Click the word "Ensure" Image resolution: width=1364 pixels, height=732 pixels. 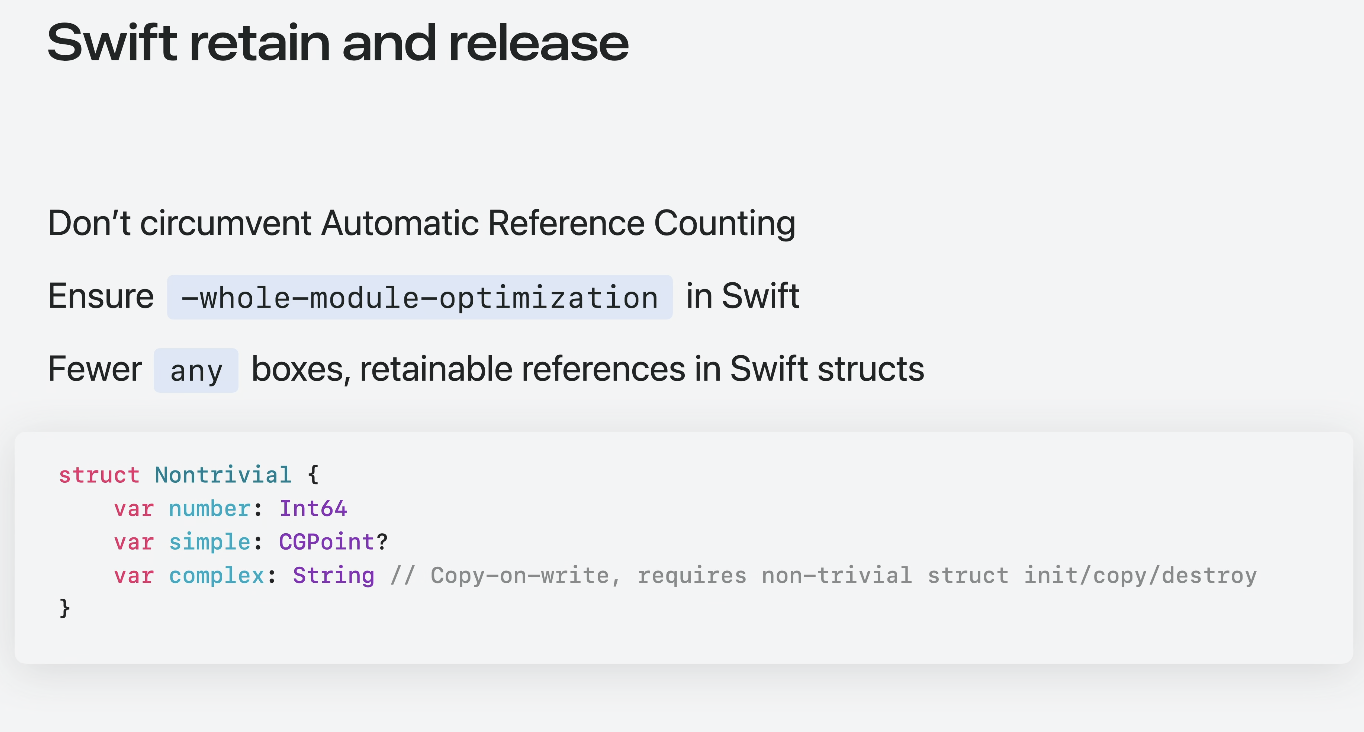point(101,297)
